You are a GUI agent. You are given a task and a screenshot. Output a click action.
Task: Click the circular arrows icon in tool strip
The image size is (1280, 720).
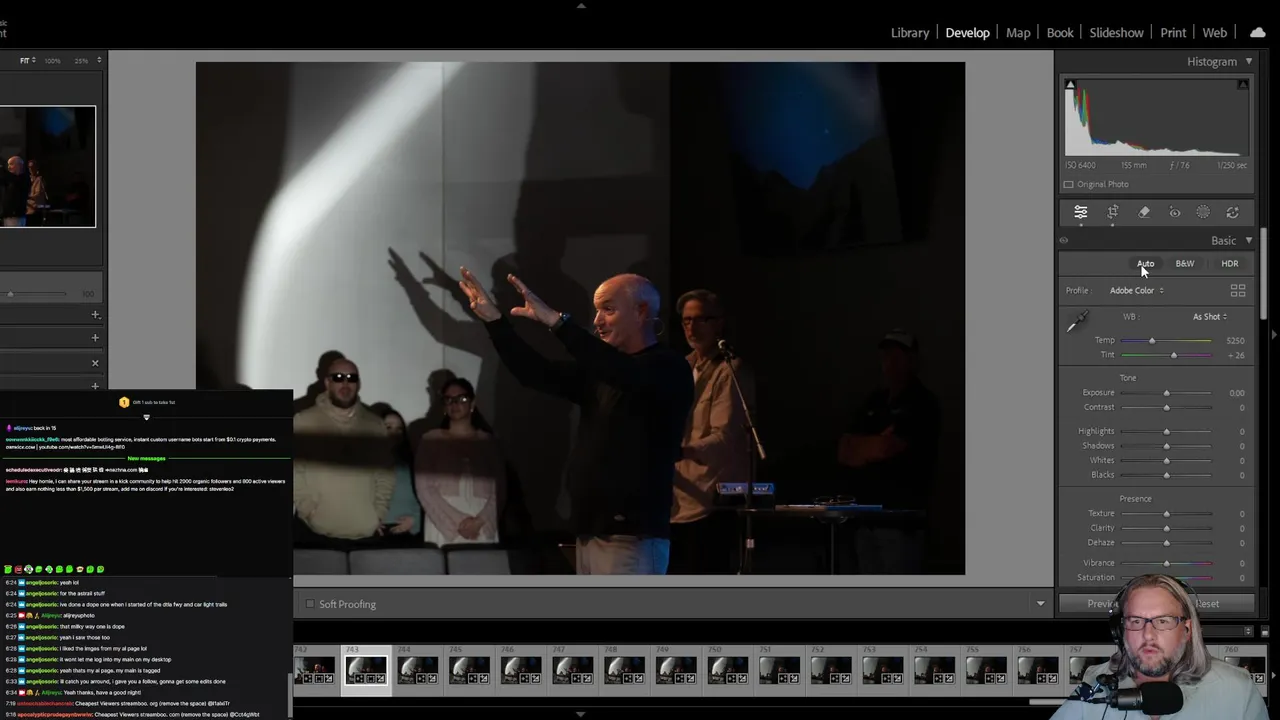(1233, 212)
